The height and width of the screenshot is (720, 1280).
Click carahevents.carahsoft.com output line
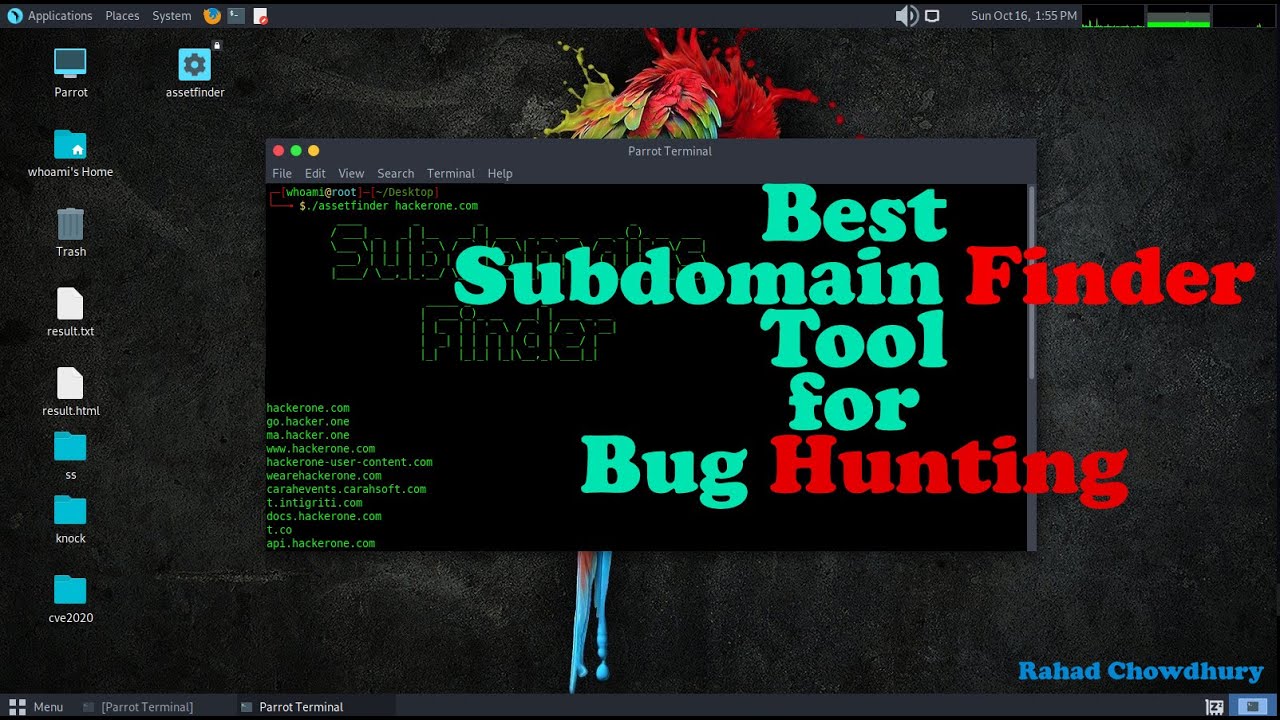click(x=346, y=489)
